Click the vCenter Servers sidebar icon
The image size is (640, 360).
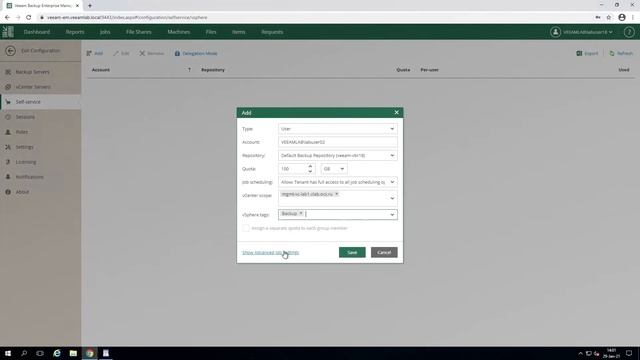(x=8, y=87)
